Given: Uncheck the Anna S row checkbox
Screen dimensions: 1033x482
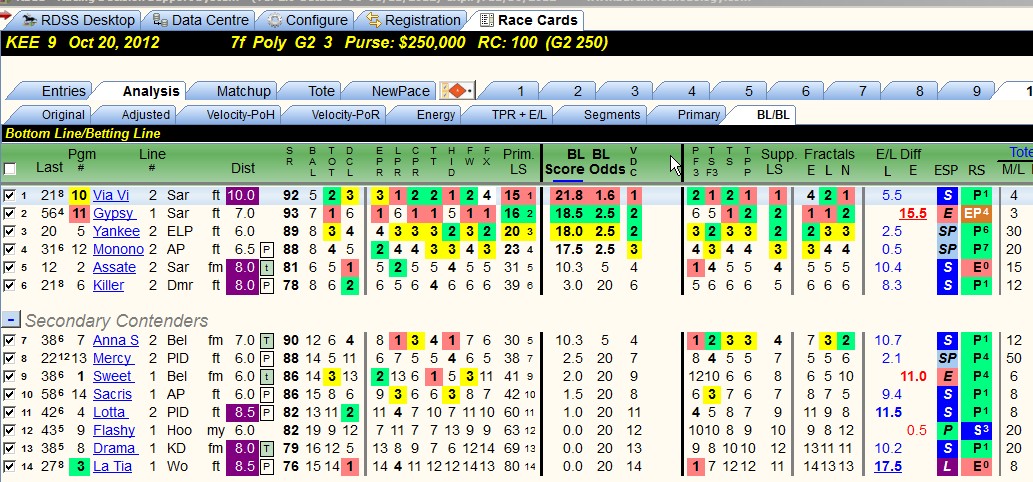Looking at the screenshot, I should (9, 340).
